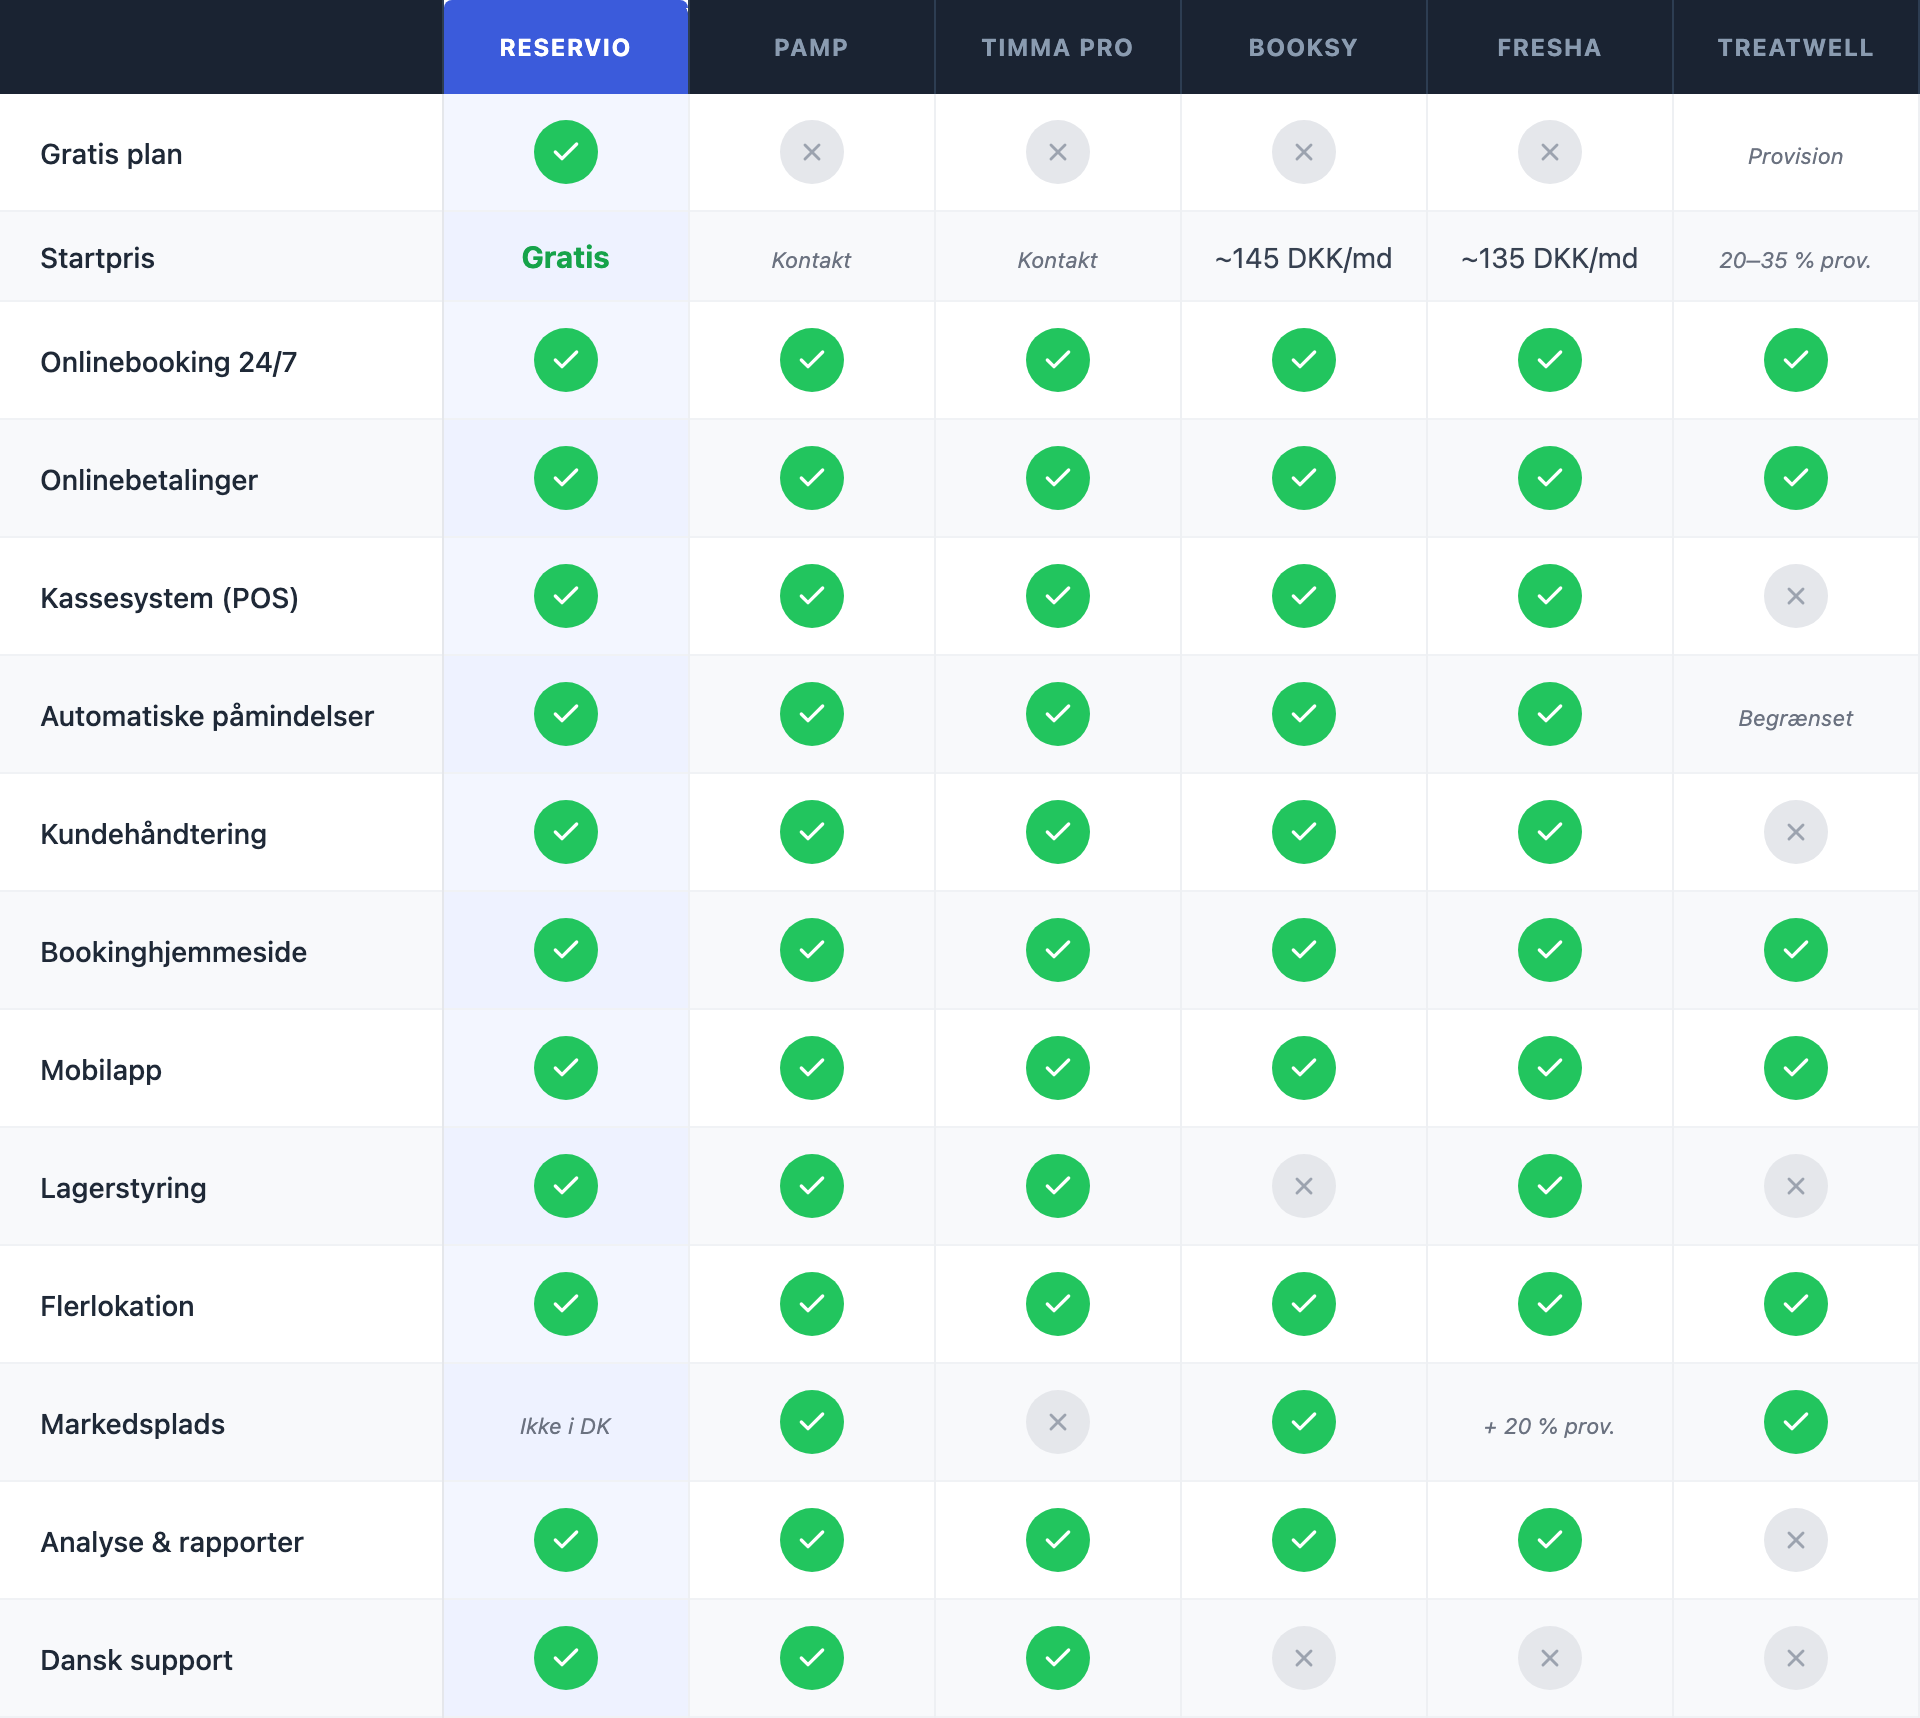The image size is (1920, 1718).
Task: Click Timma Pro's X icon for Markedsplads
Action: (x=1058, y=1422)
